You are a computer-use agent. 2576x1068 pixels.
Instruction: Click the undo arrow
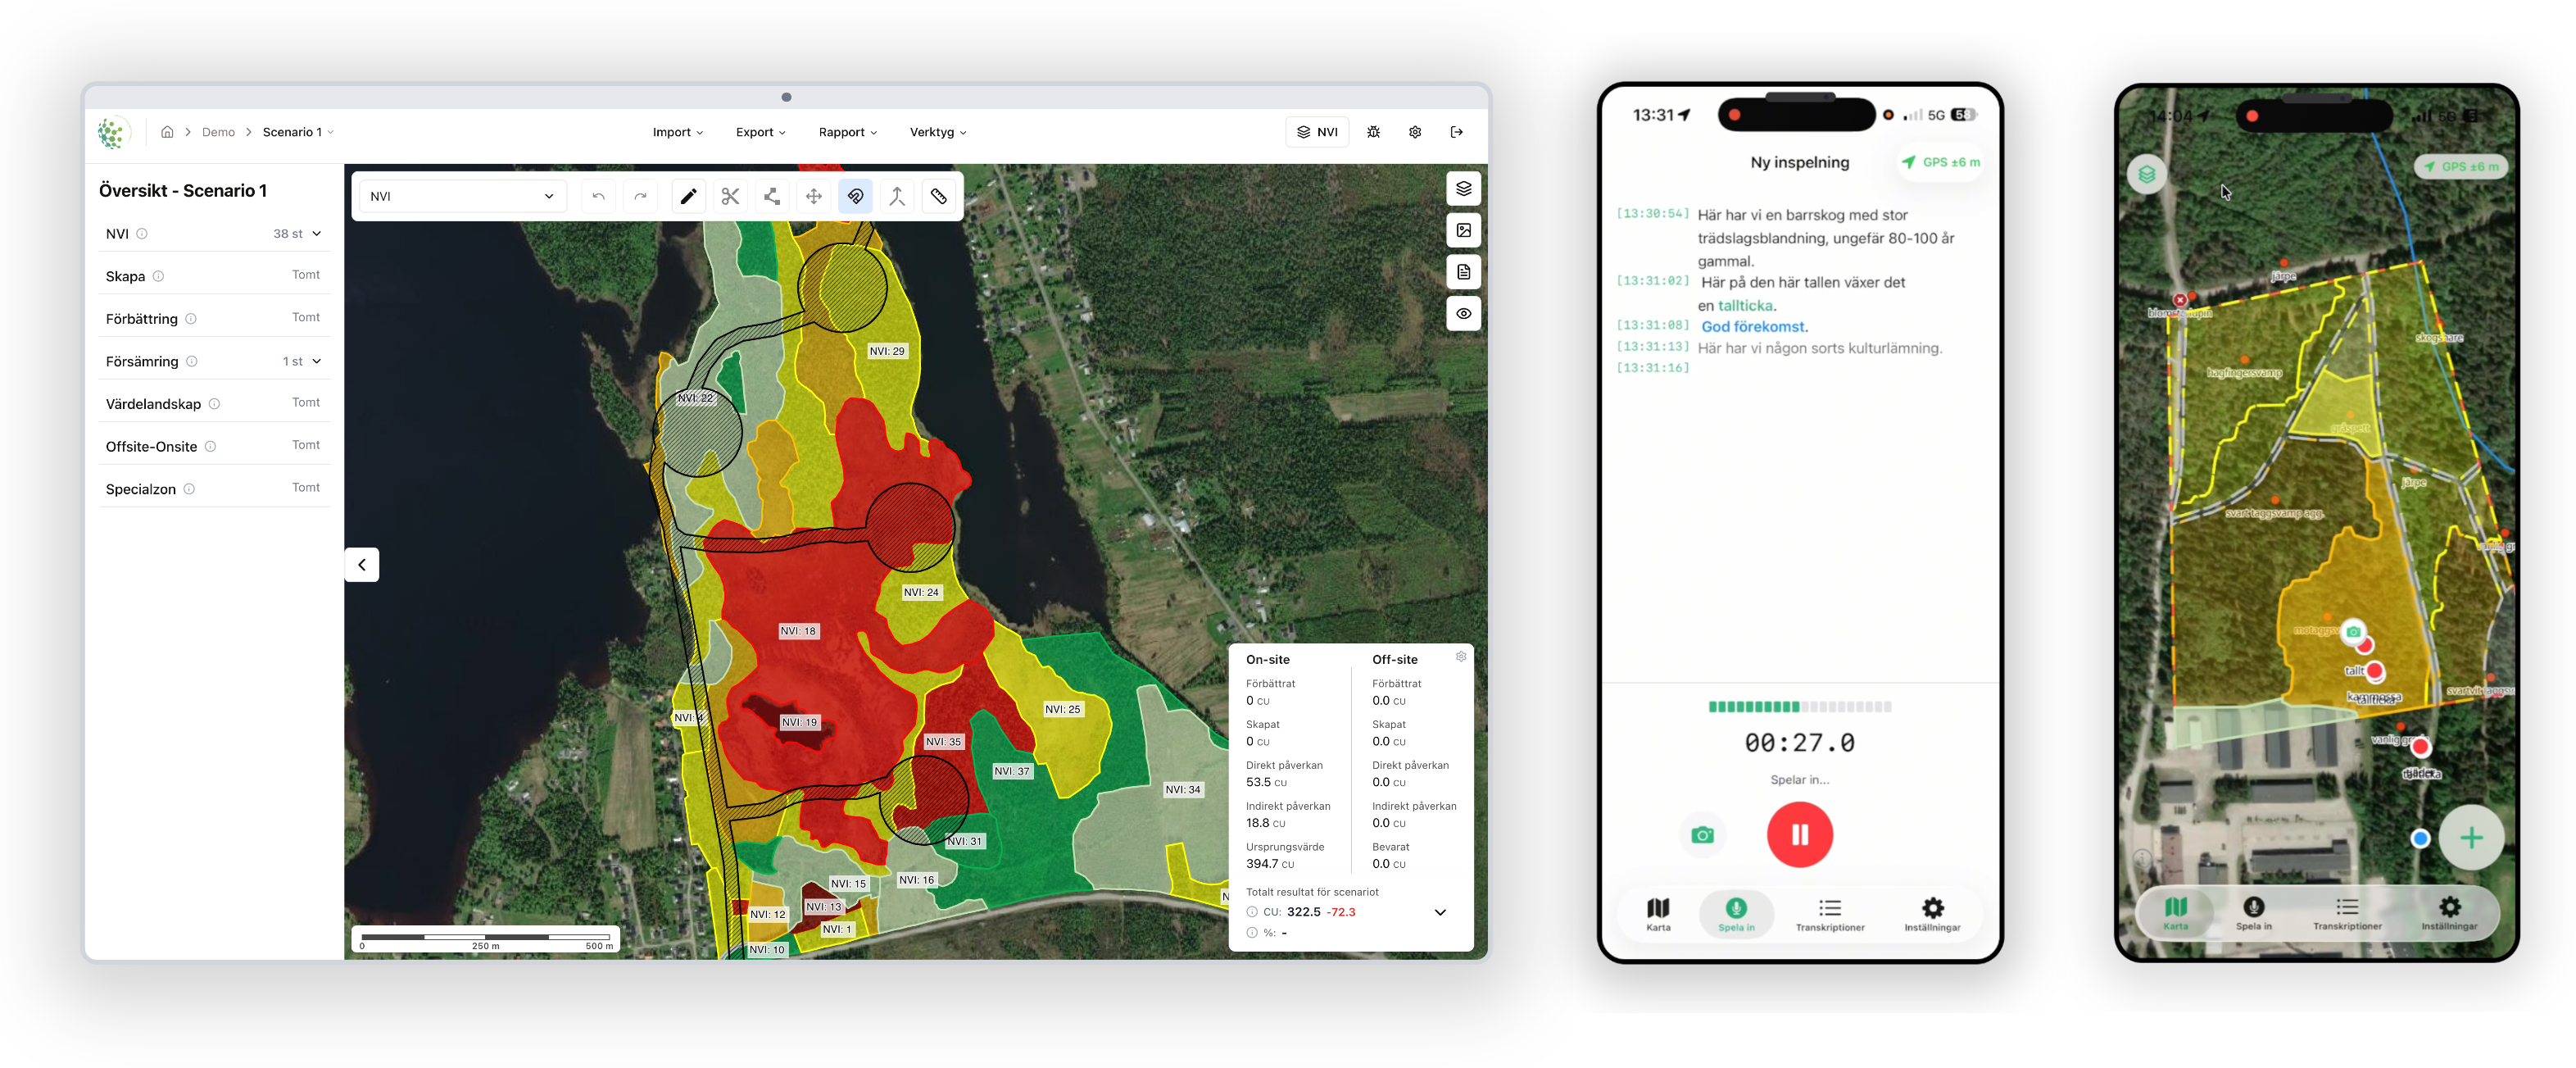click(598, 196)
